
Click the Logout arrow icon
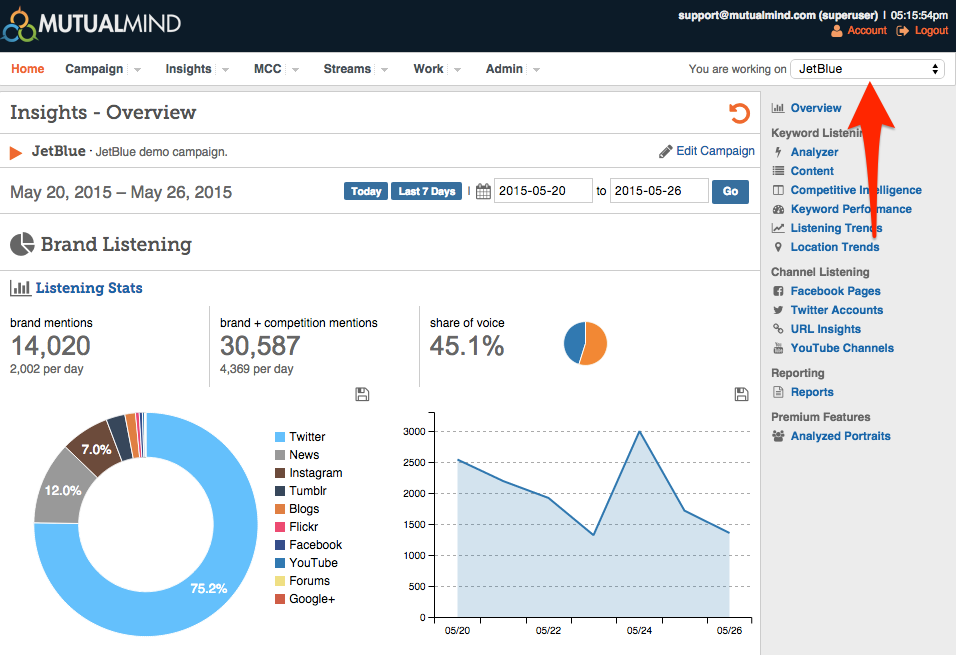[902, 30]
